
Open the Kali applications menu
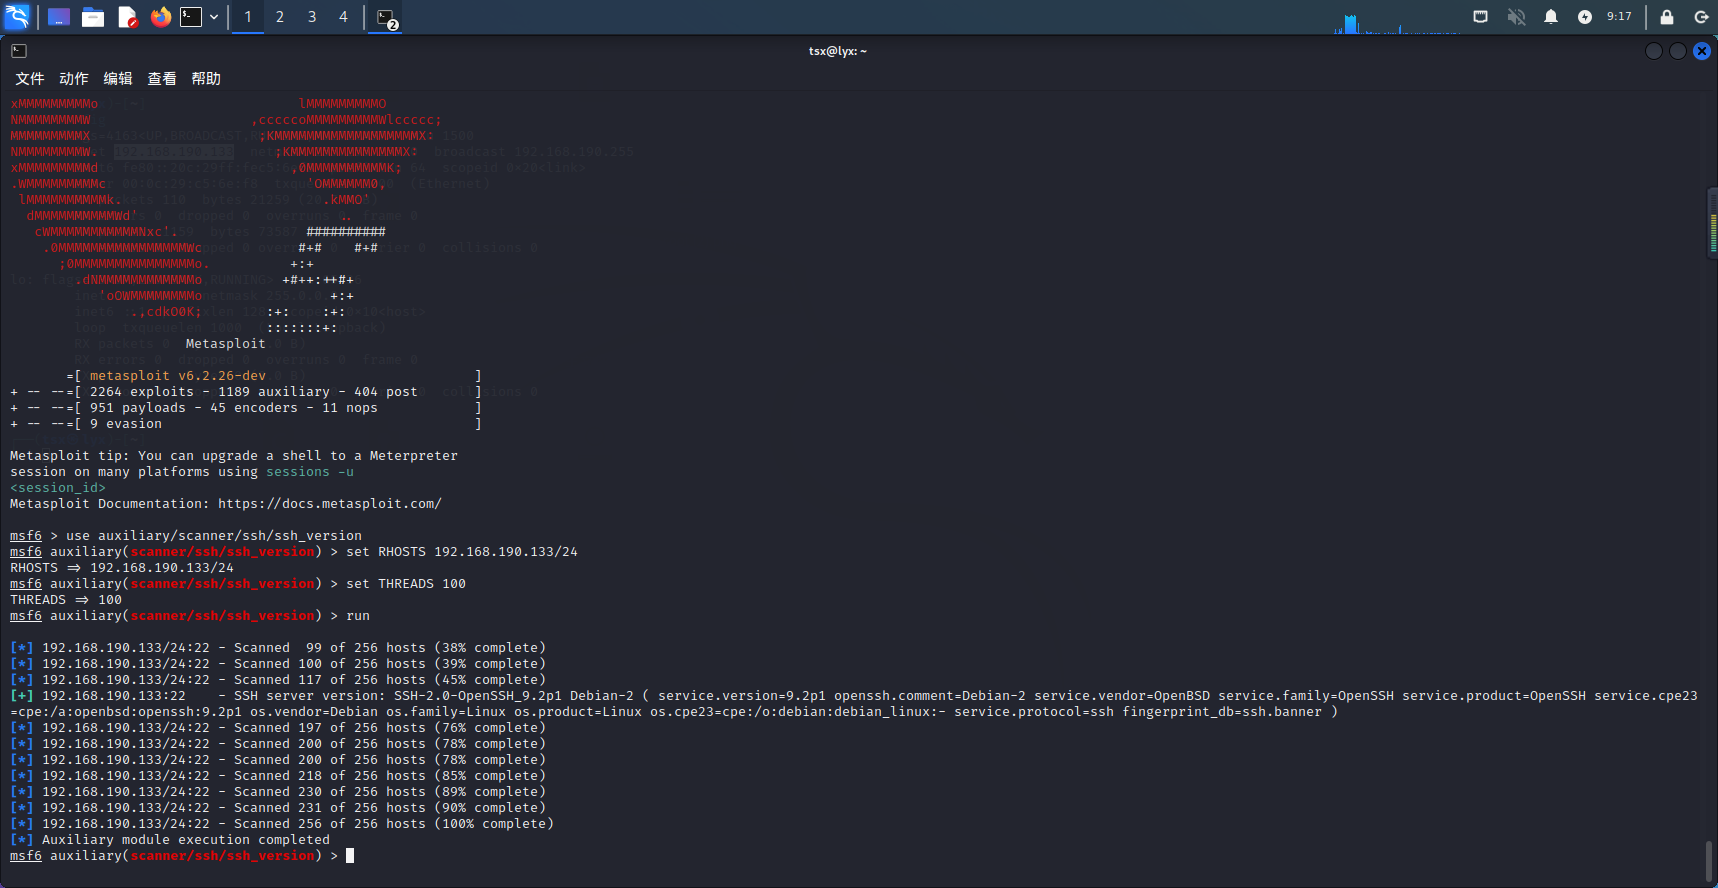point(17,16)
